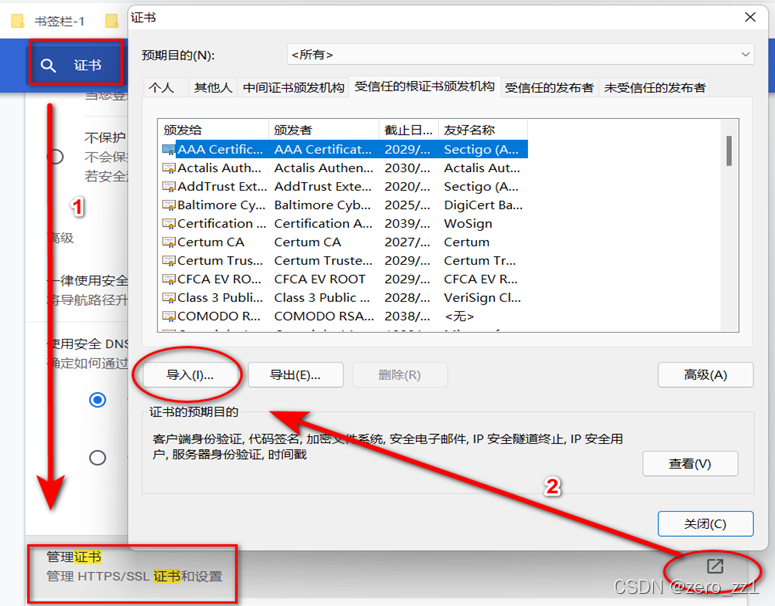
Task: Select the COMODO RSA... issuer cell
Action: pyautogui.click(x=324, y=316)
